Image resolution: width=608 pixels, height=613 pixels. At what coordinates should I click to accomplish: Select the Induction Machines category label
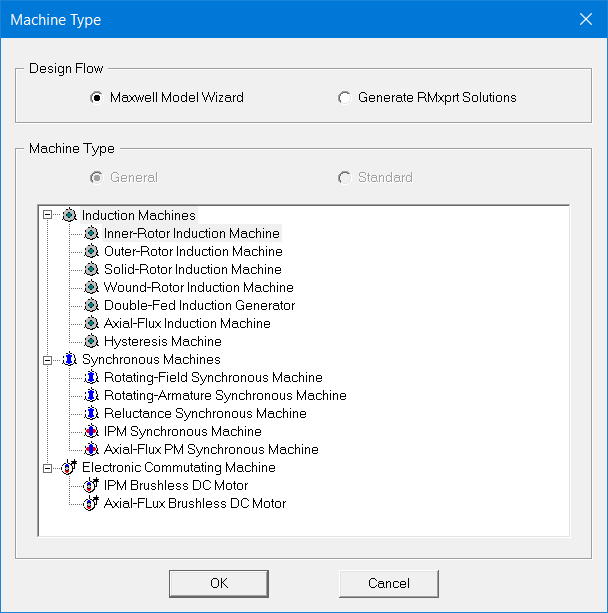(x=138, y=215)
